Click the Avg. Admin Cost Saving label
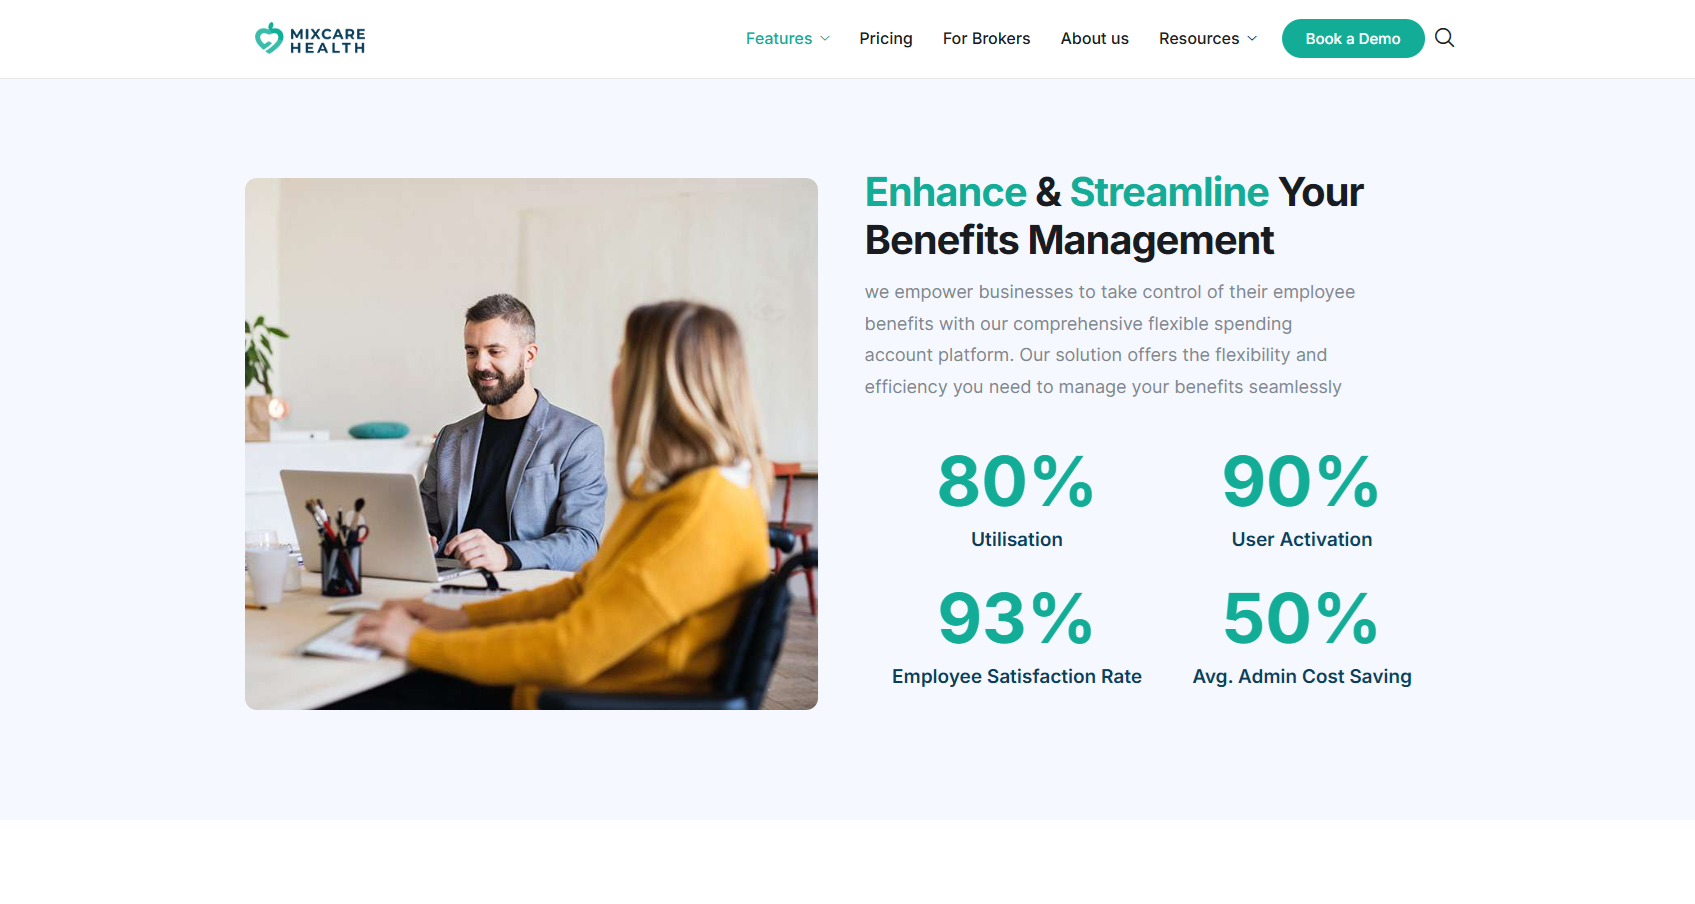Image resolution: width=1695 pixels, height=904 pixels. click(1301, 677)
